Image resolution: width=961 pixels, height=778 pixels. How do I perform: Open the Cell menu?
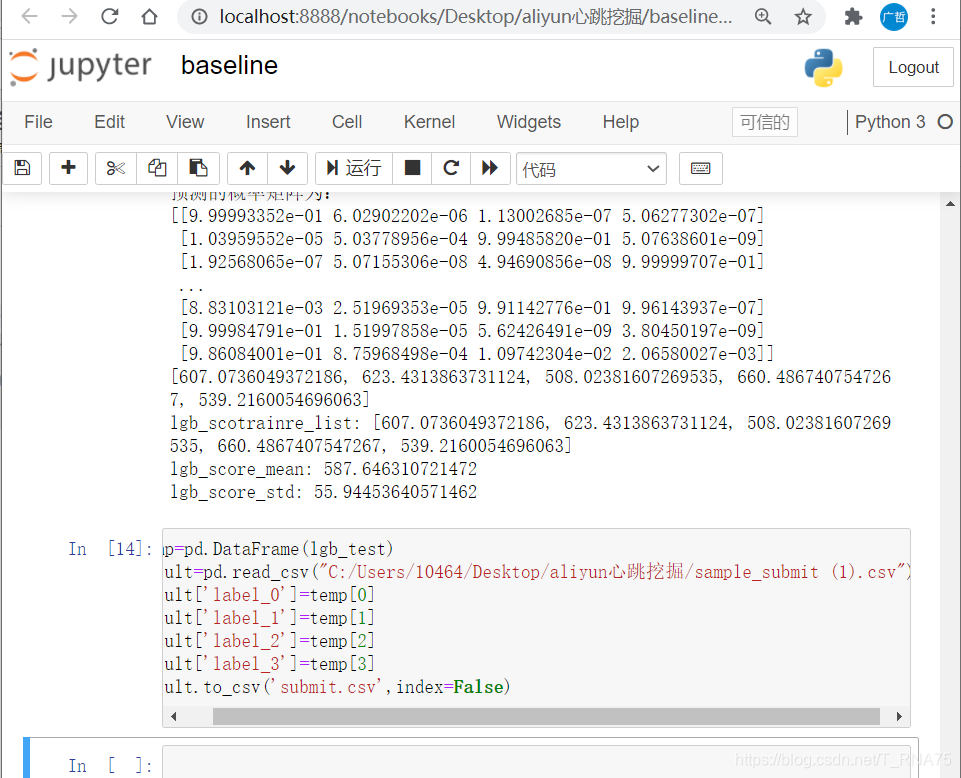347,122
